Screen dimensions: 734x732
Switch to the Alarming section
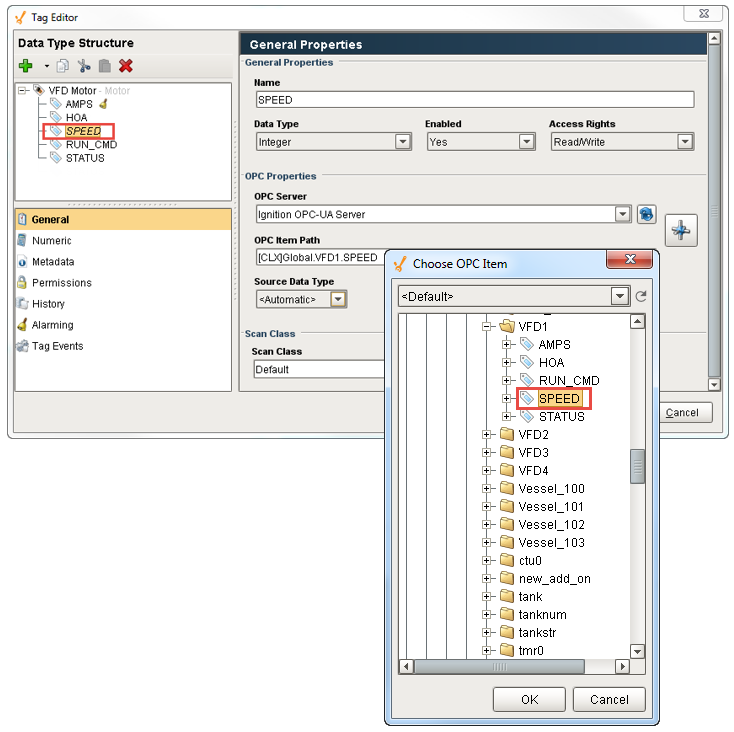[x=52, y=325]
